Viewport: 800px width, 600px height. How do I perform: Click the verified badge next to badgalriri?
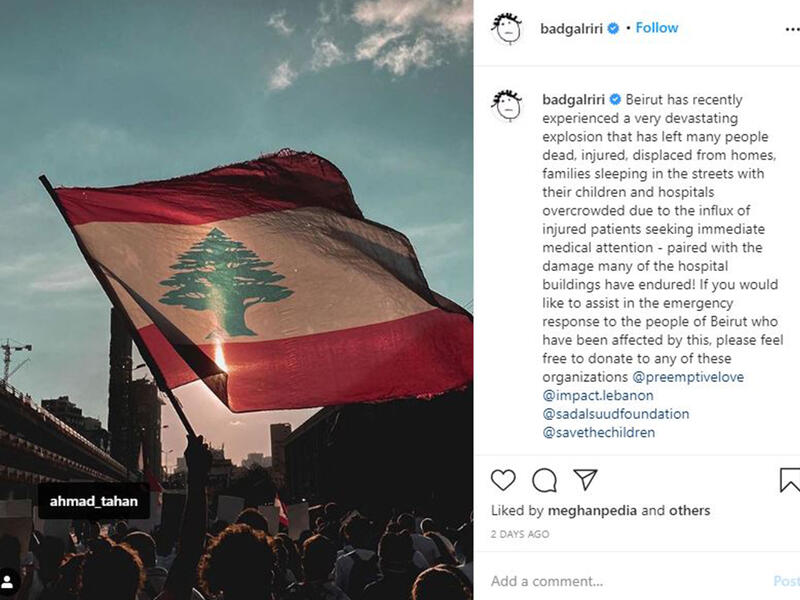612,27
